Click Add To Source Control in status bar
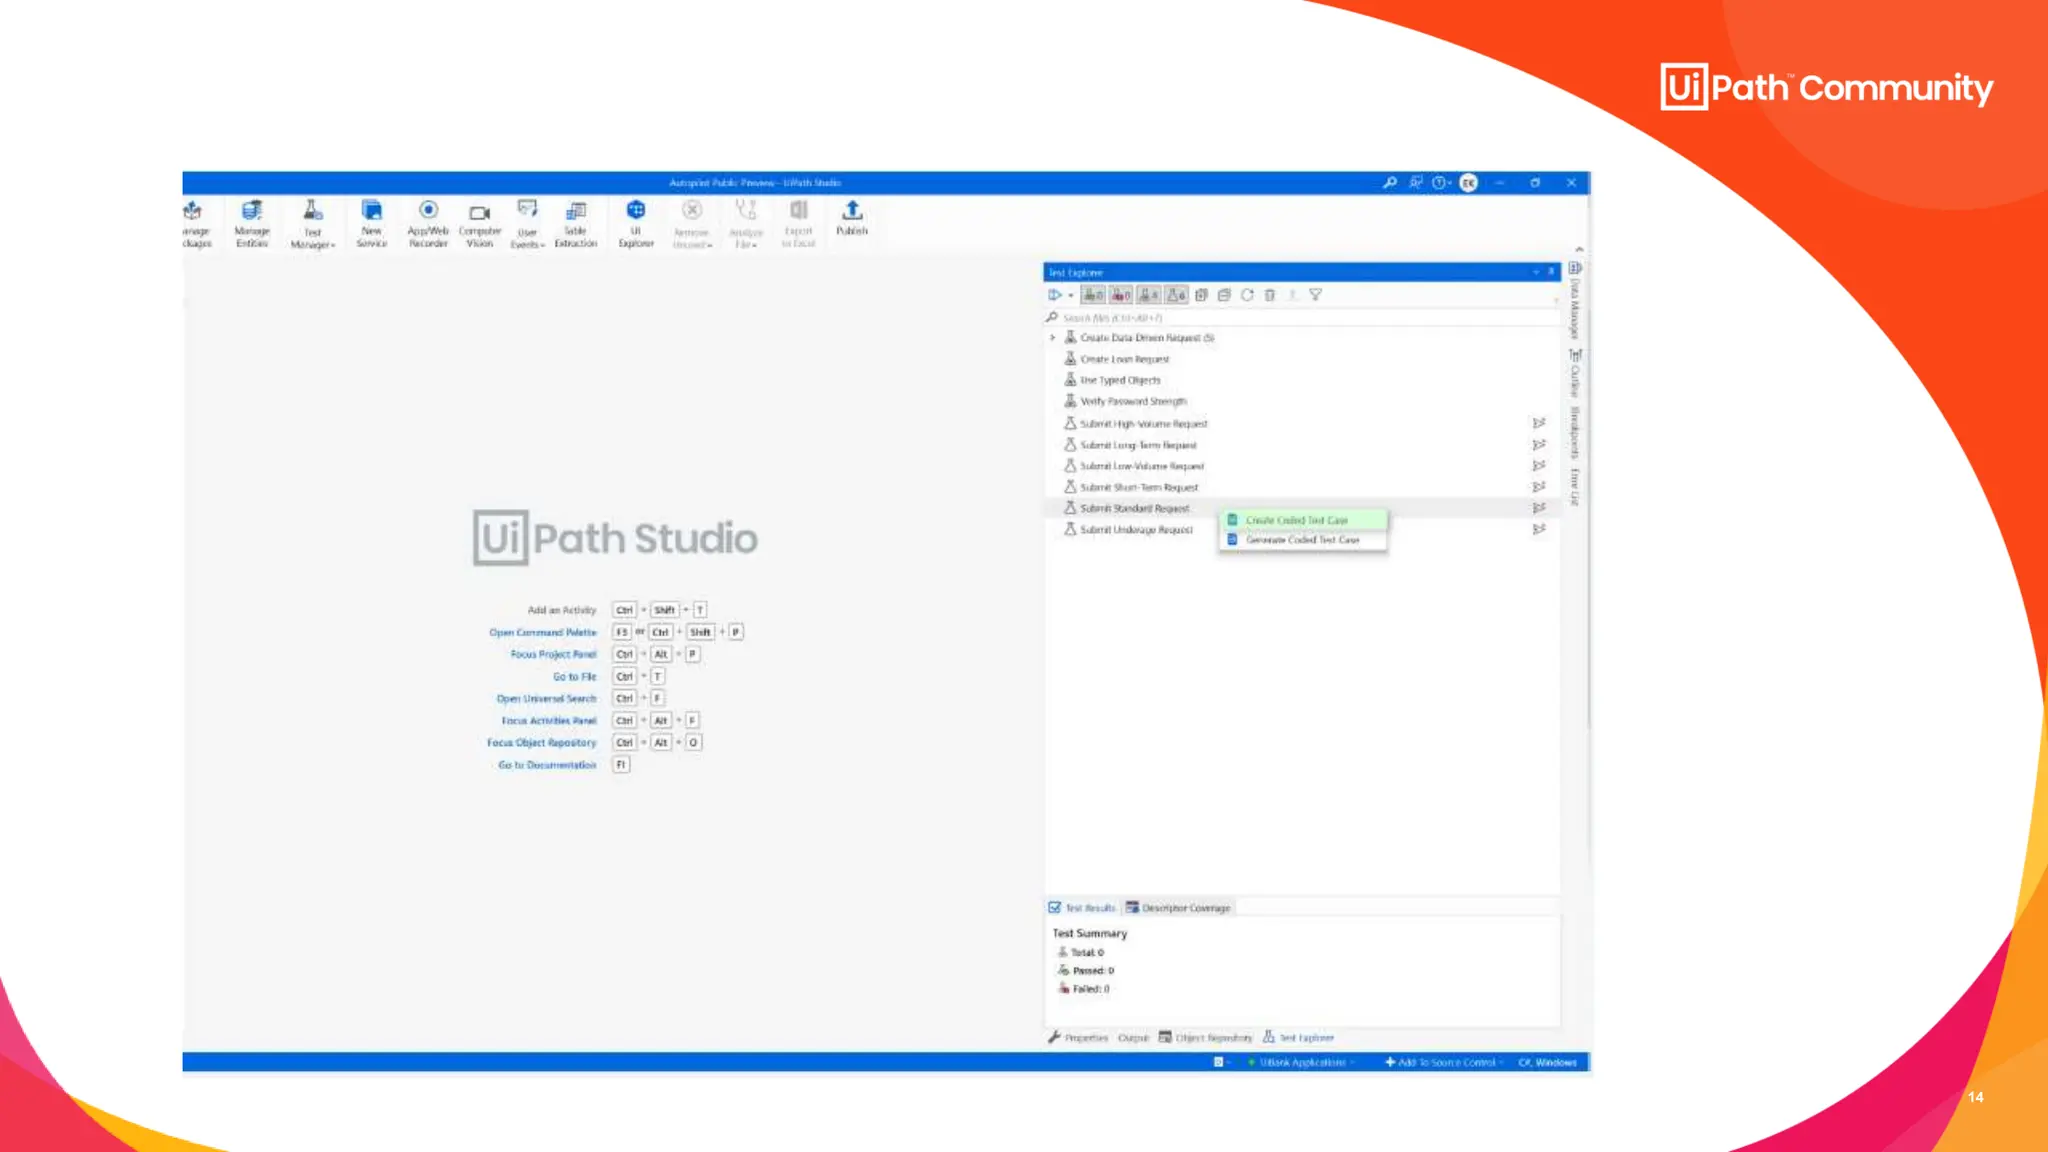The height and width of the screenshot is (1152, 2048). [x=1445, y=1062]
